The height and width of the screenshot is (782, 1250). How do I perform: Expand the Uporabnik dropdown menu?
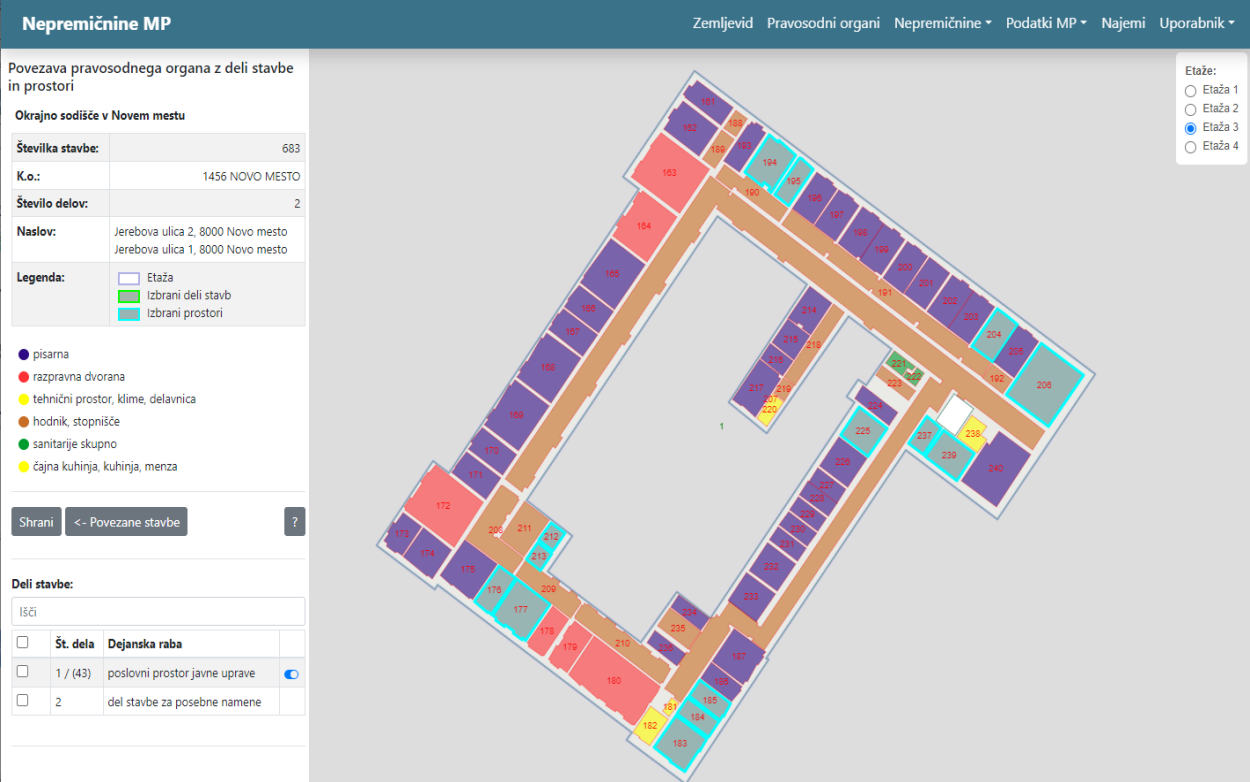coord(1197,23)
